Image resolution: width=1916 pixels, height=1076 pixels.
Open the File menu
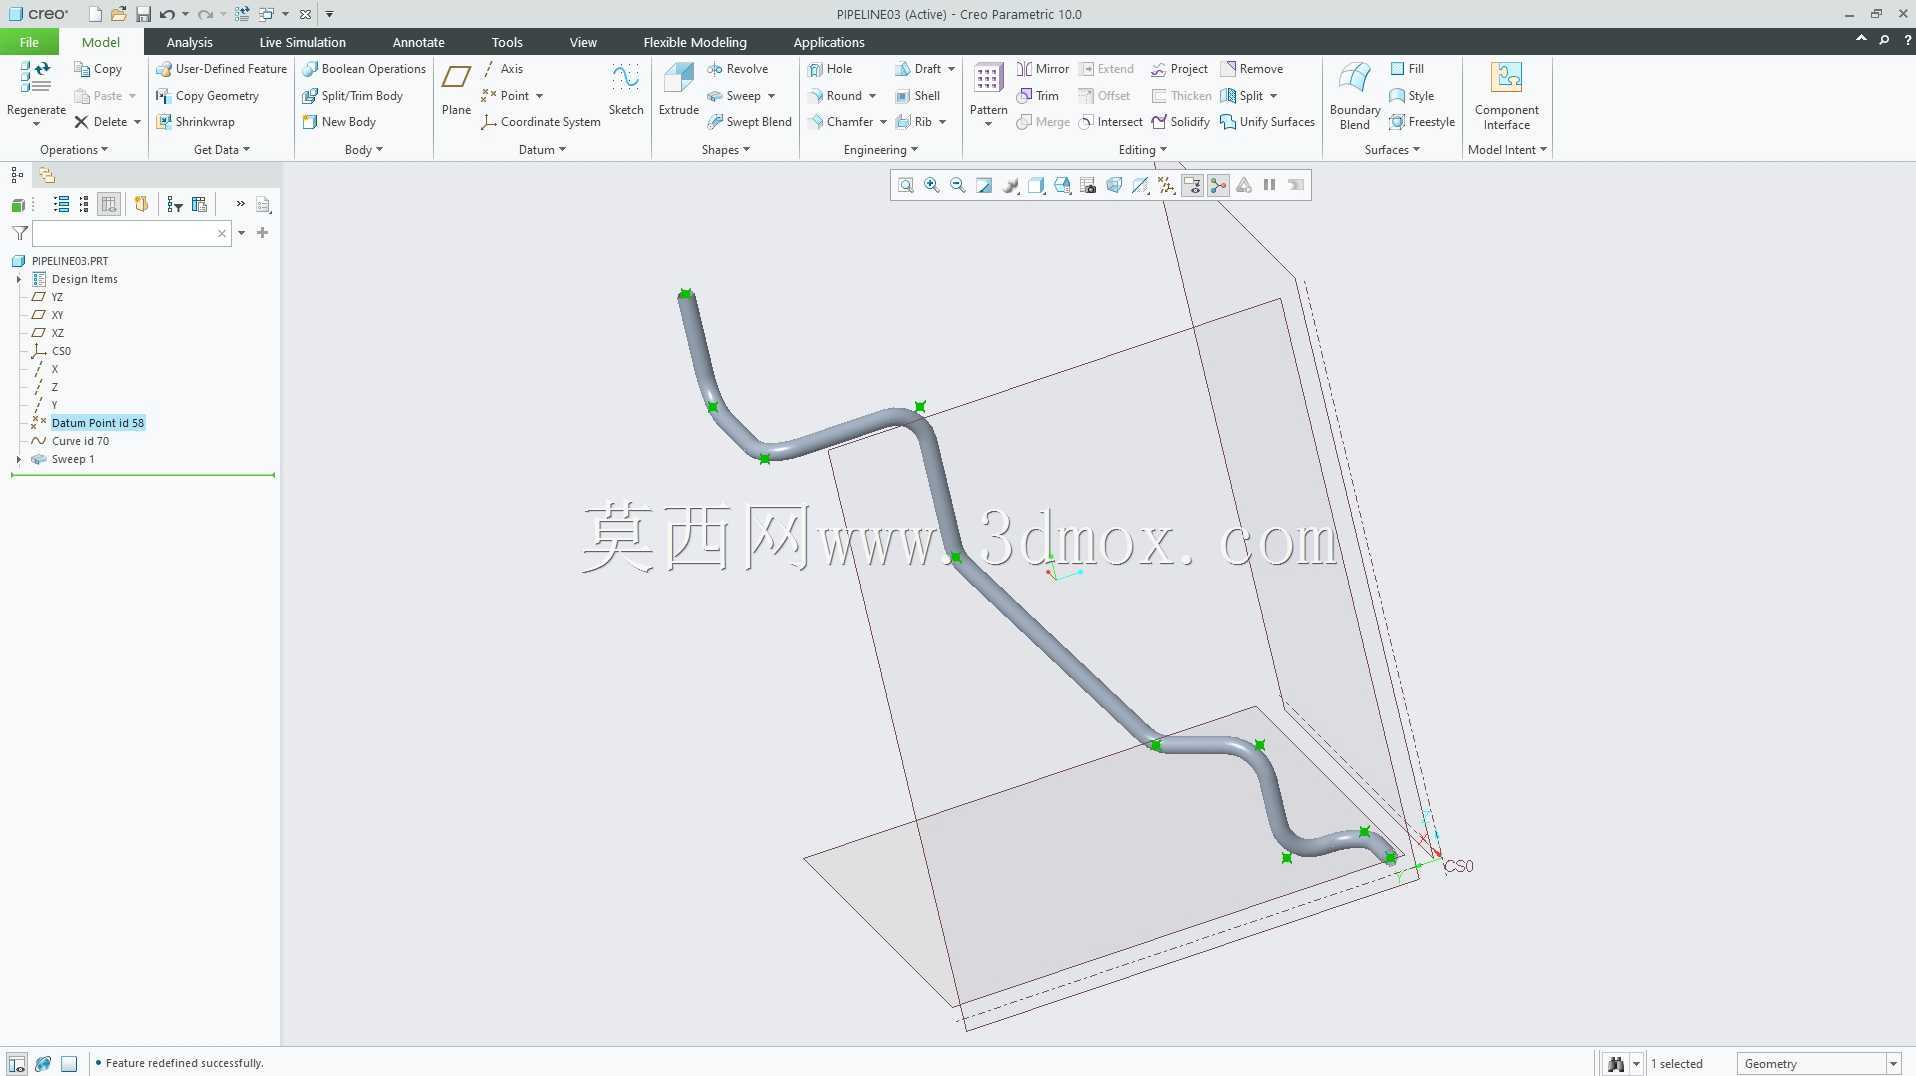29,42
